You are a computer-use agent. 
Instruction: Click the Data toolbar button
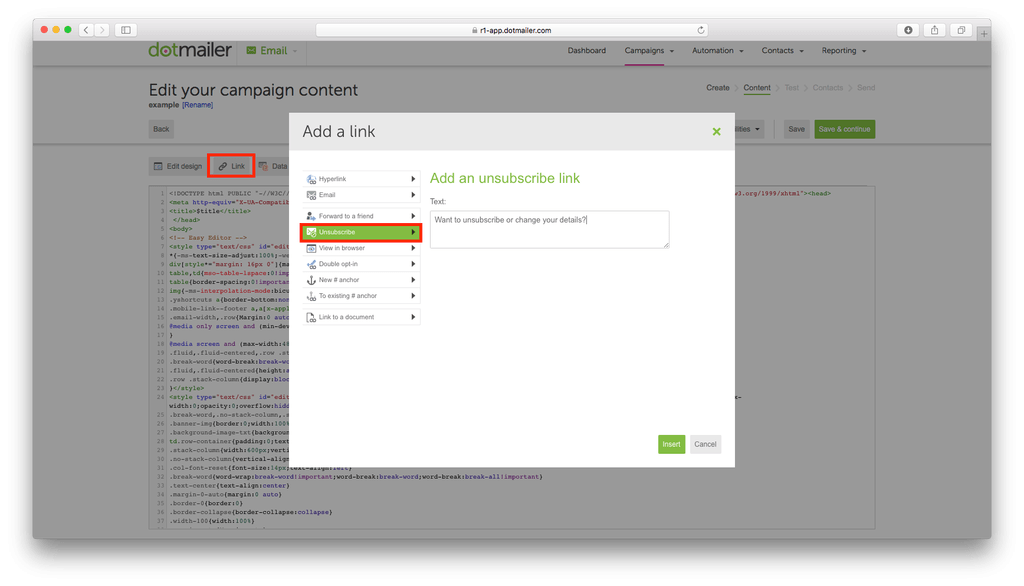(273, 166)
